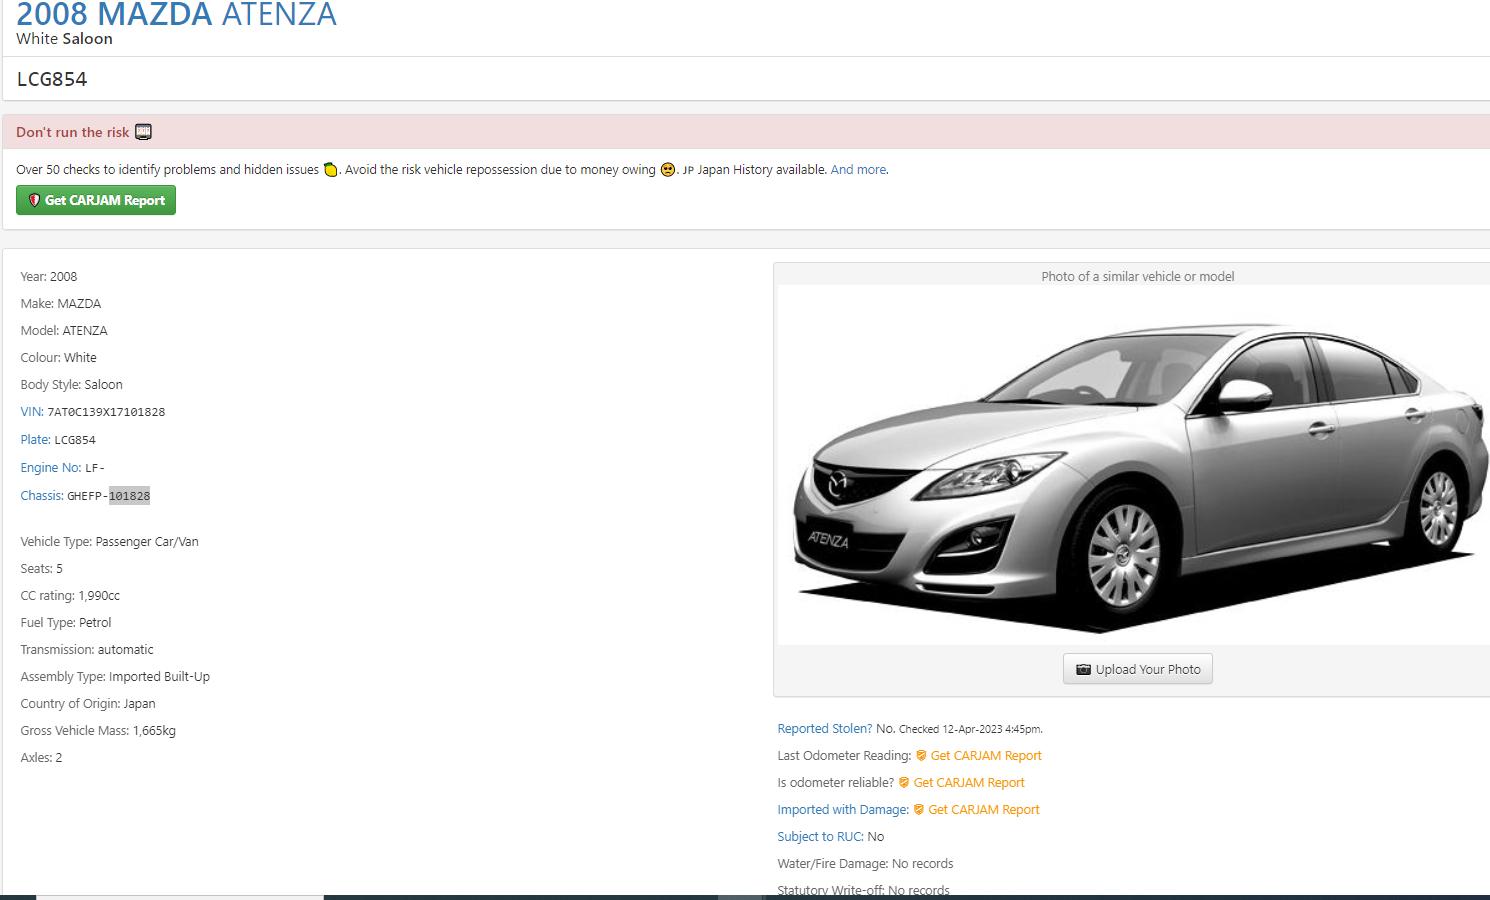This screenshot has width=1490, height=900.
Task: Open the Plate label link
Action: point(35,439)
